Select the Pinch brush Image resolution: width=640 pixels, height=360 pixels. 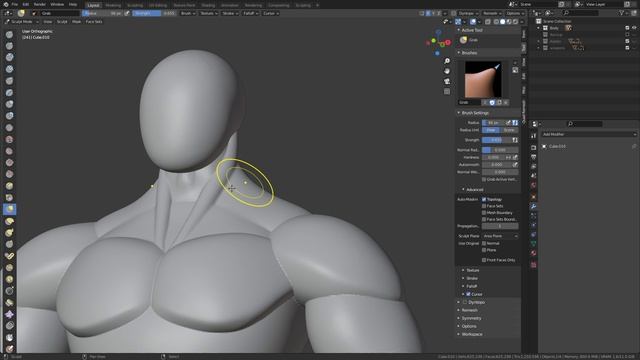click(9, 198)
